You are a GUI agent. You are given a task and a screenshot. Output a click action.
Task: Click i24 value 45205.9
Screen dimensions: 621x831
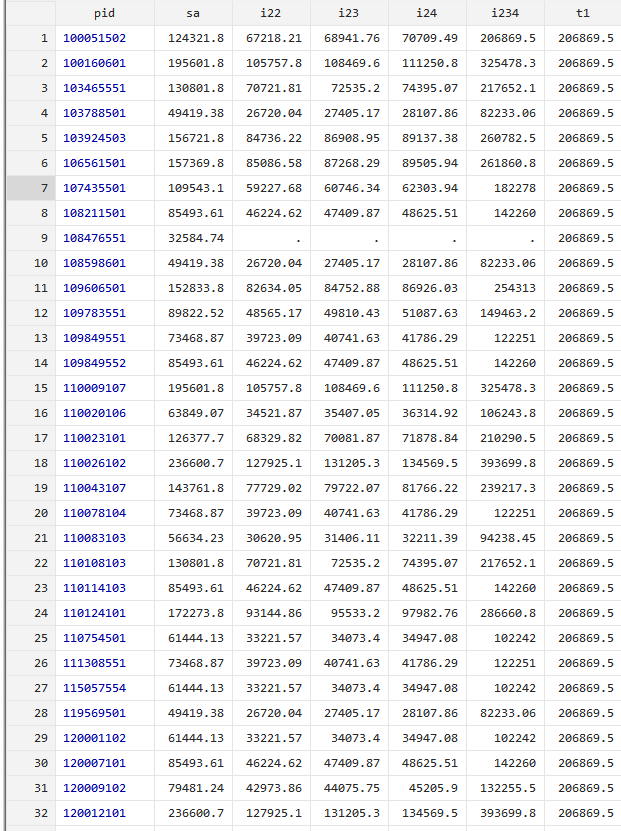pyautogui.click(x=427, y=788)
